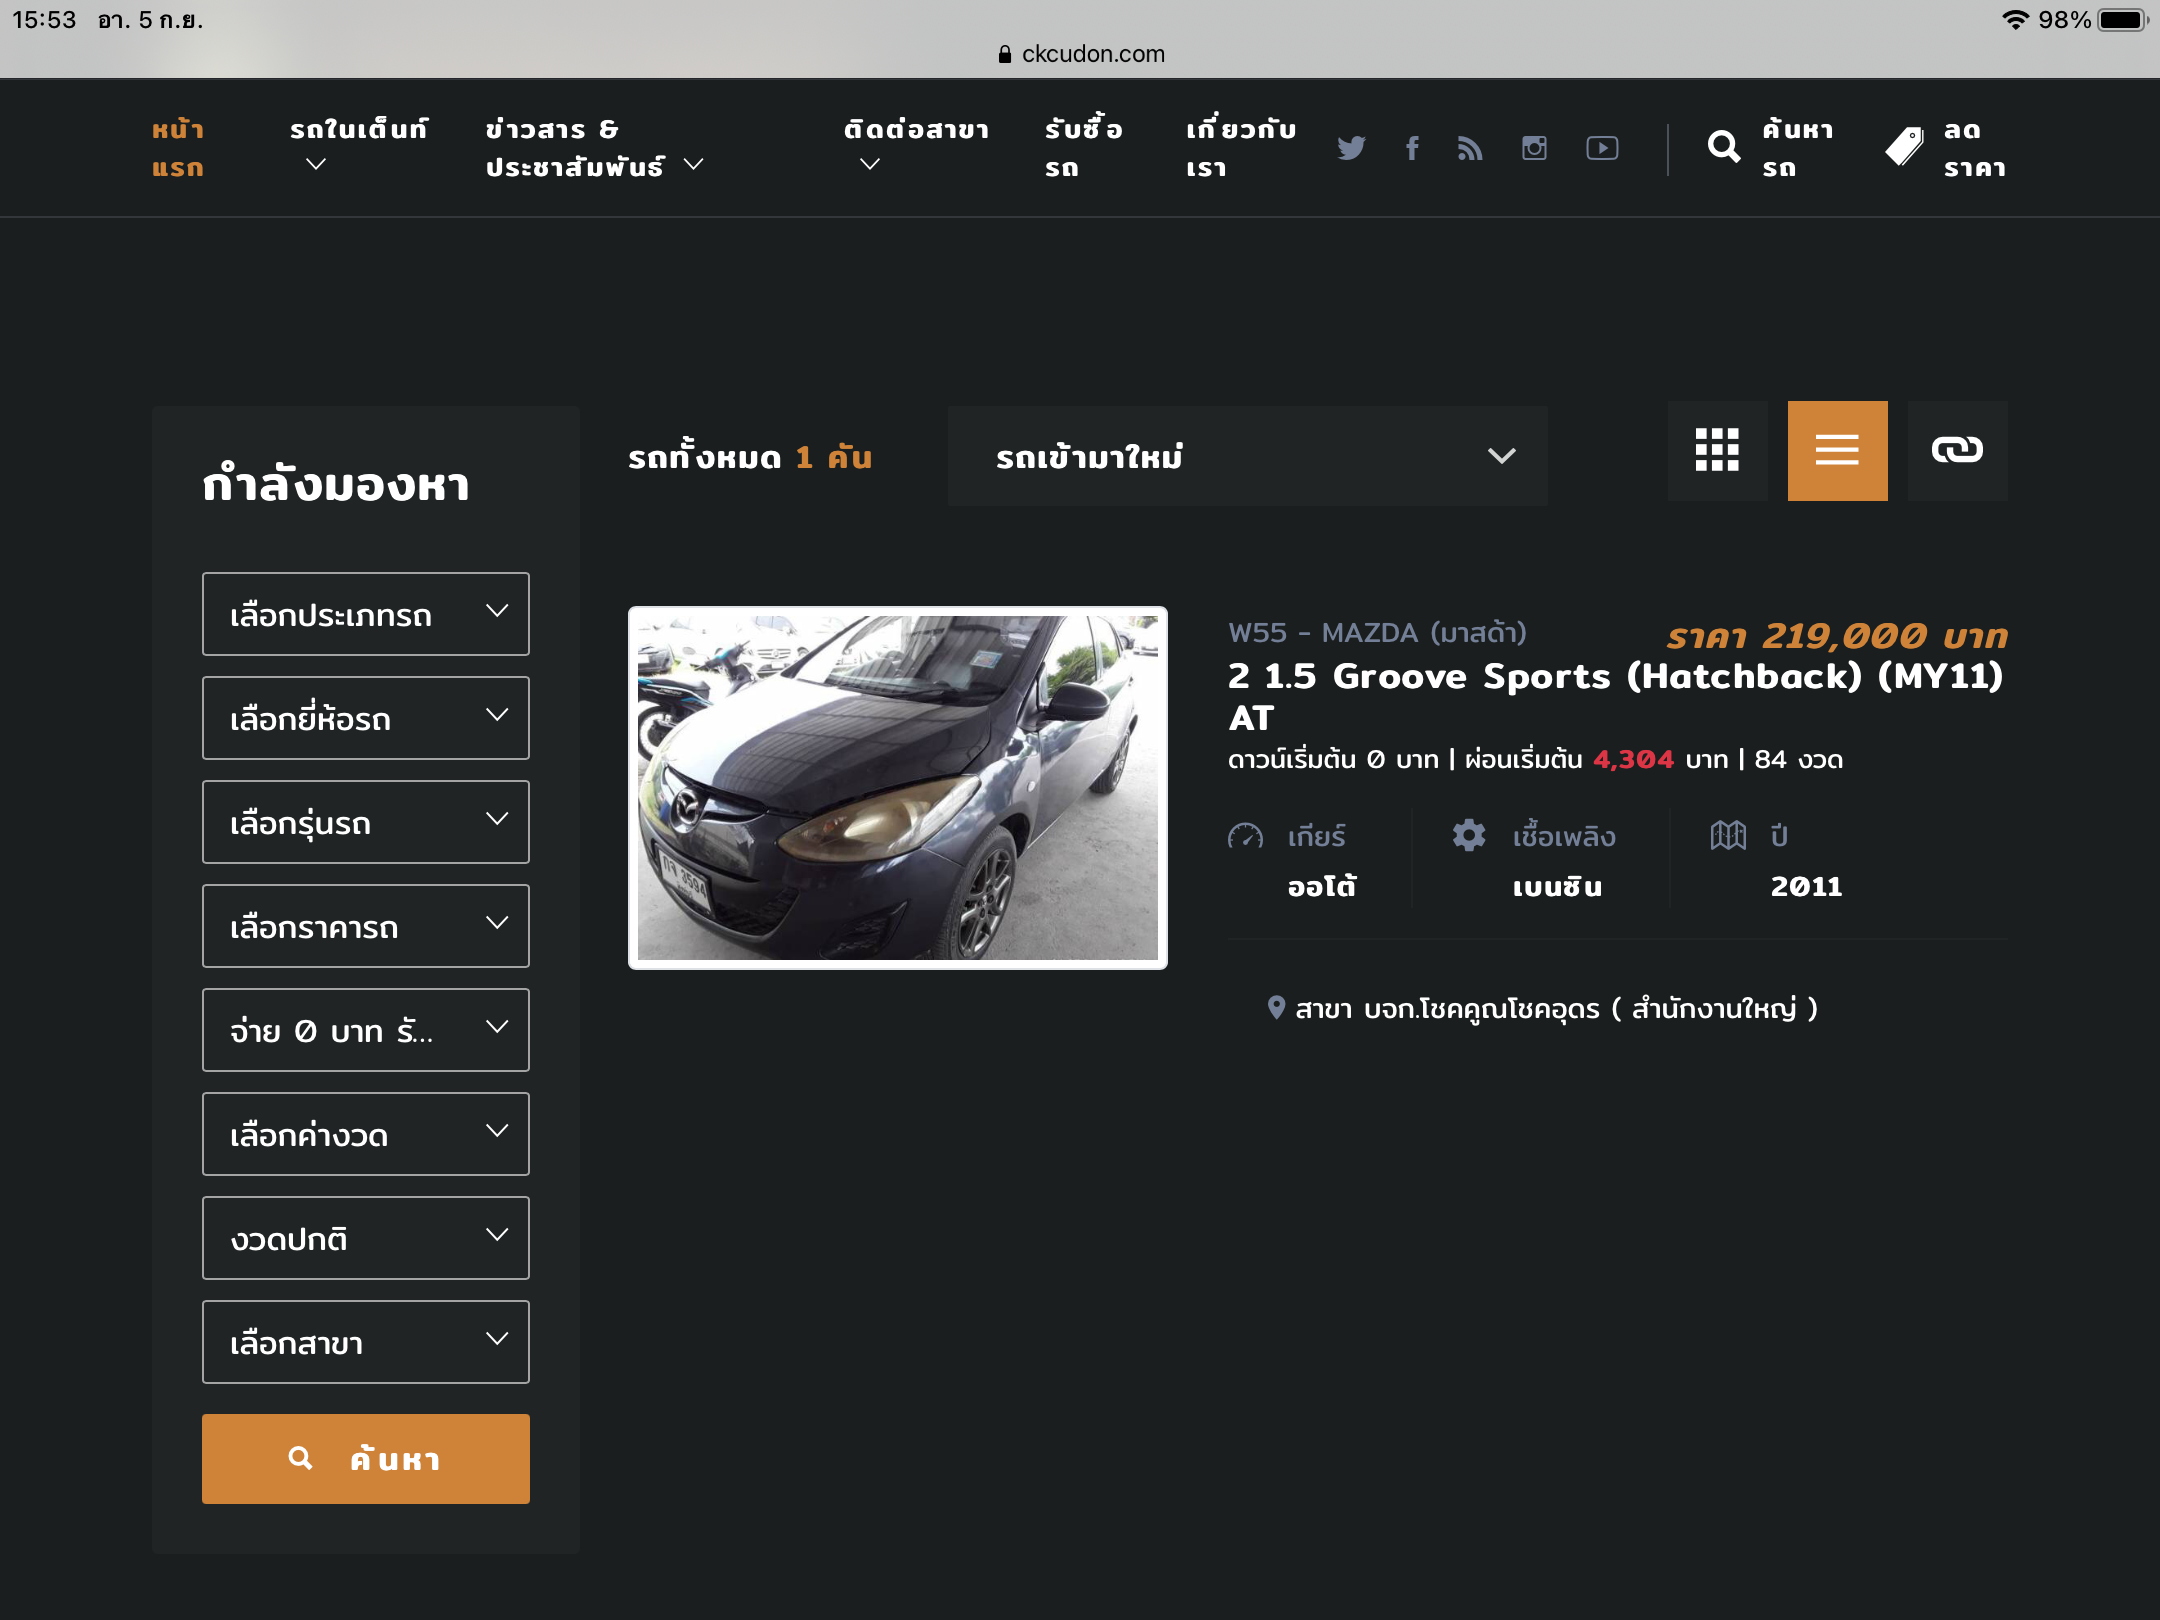2160x1620 pixels.
Task: Open the YouTube icon link
Action: (x=1602, y=148)
